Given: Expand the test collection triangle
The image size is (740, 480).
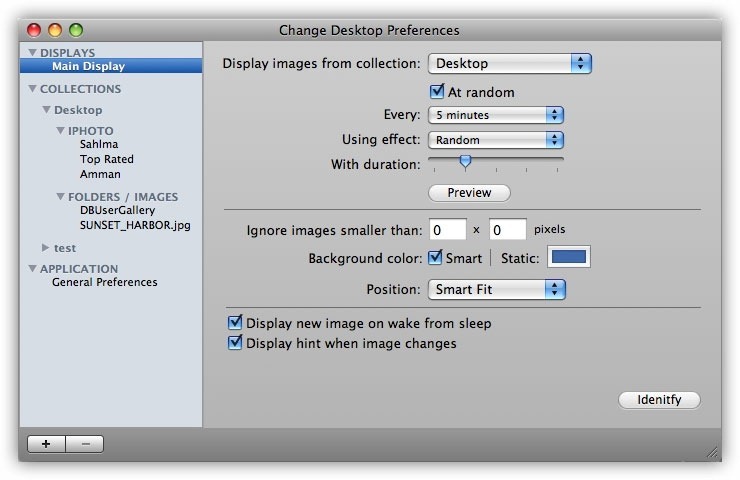Looking at the screenshot, I should coord(46,247).
